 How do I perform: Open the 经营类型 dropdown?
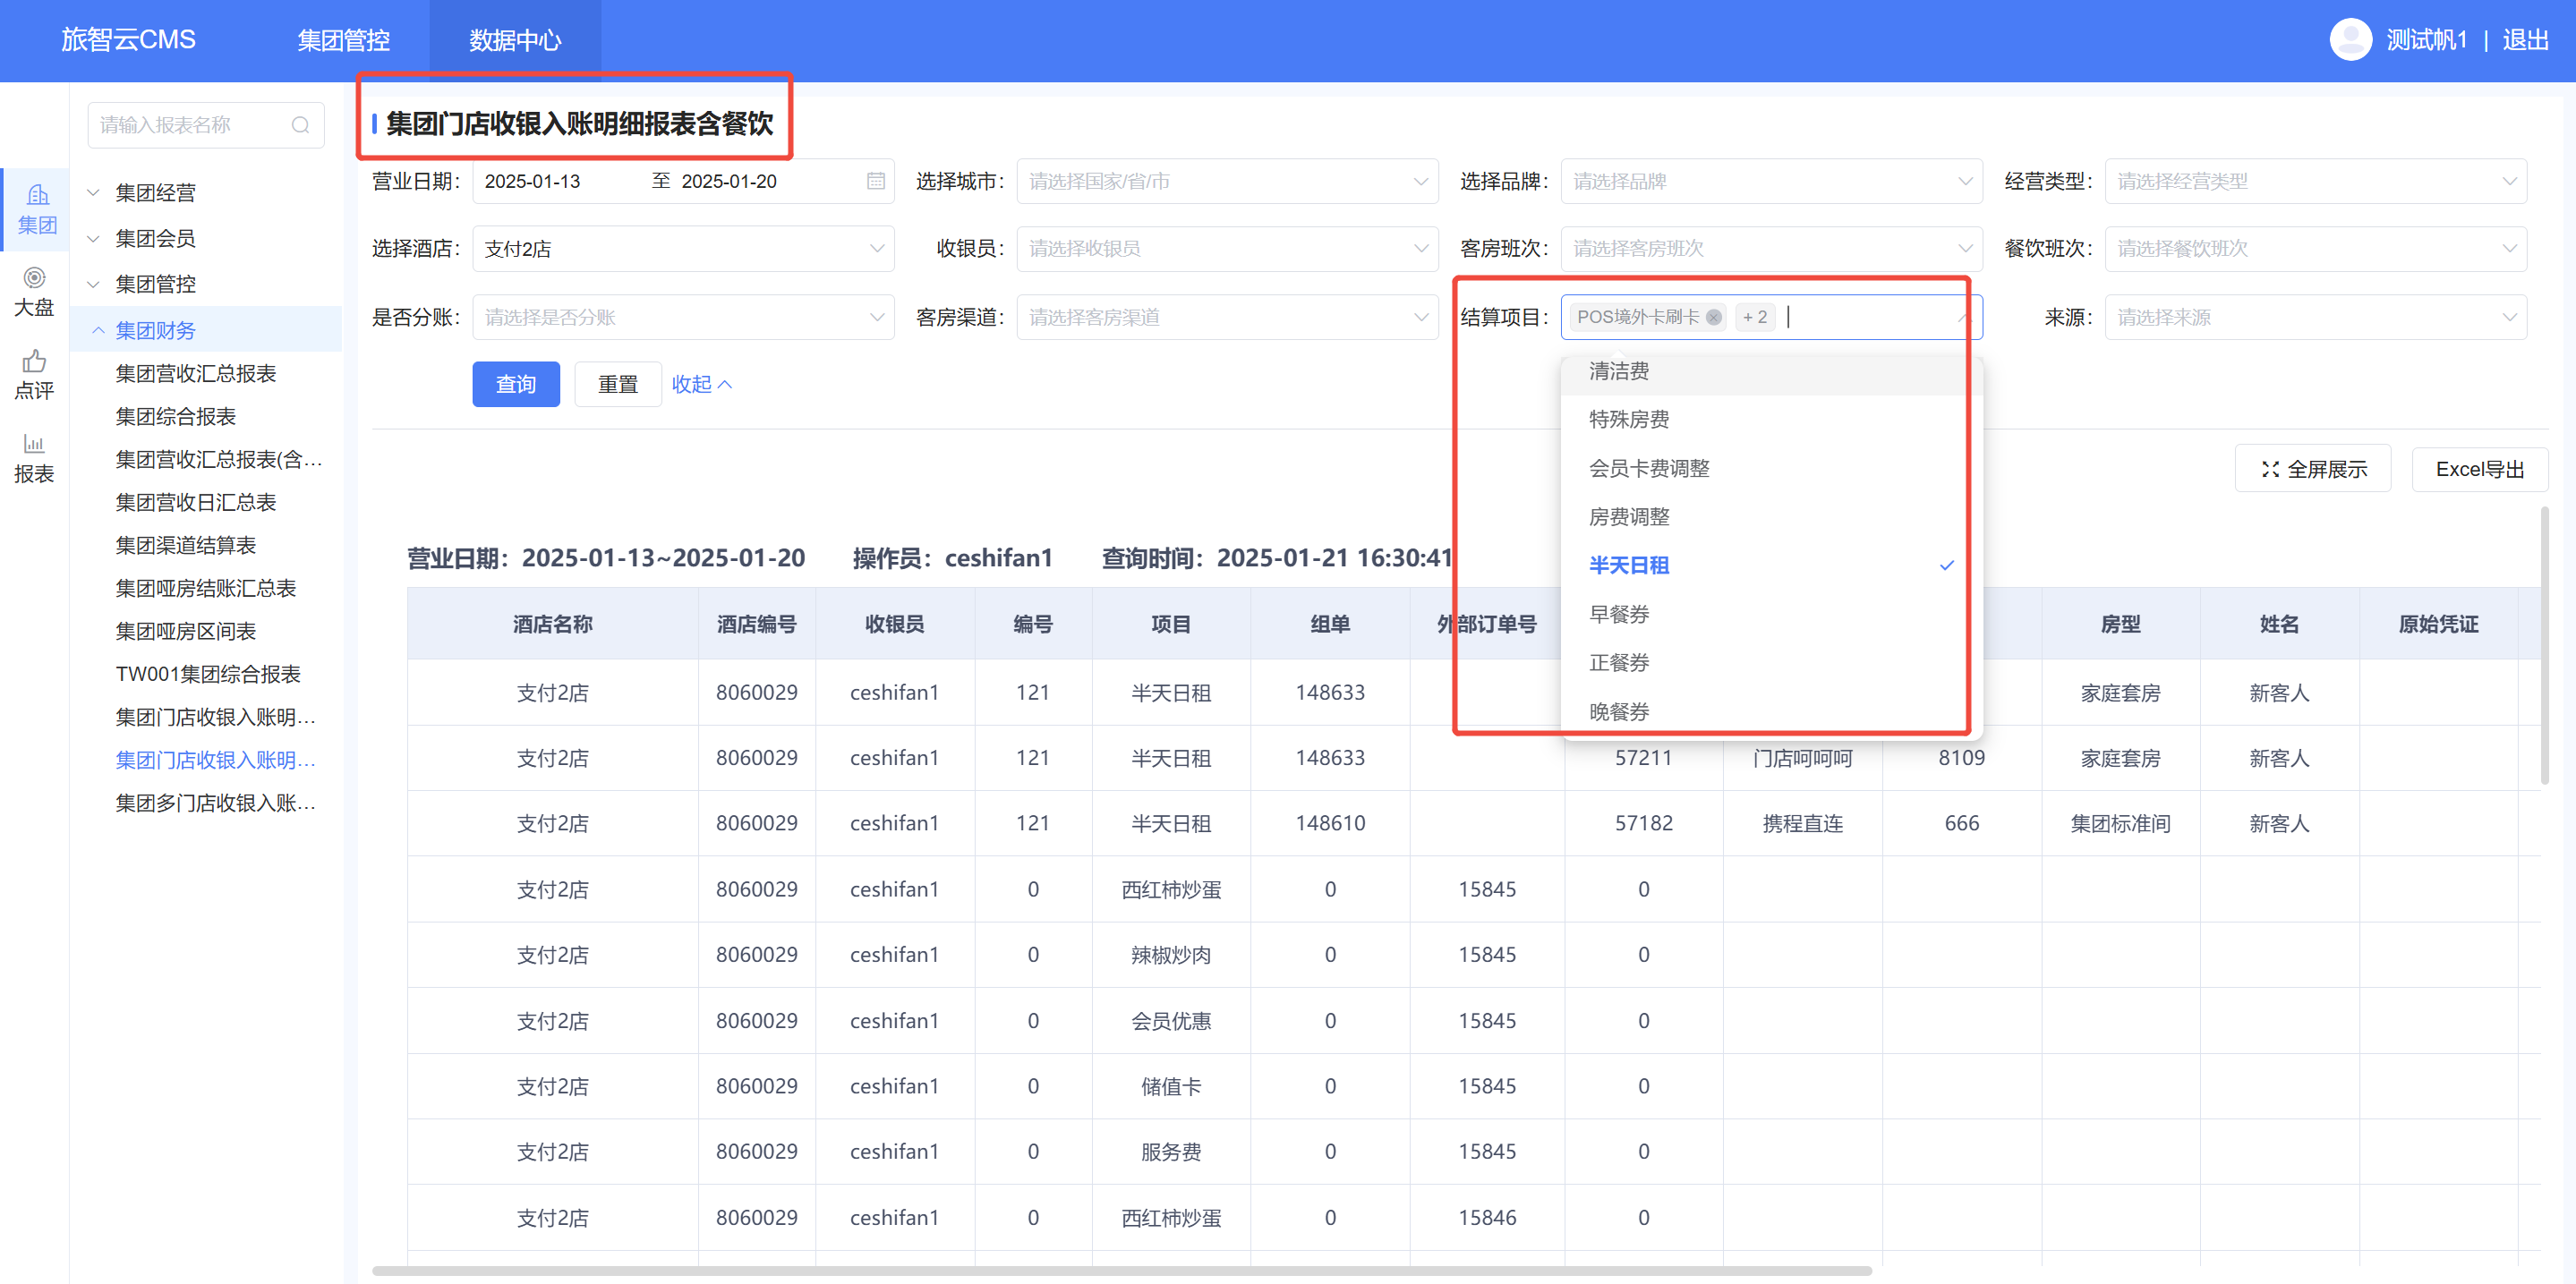(2315, 181)
